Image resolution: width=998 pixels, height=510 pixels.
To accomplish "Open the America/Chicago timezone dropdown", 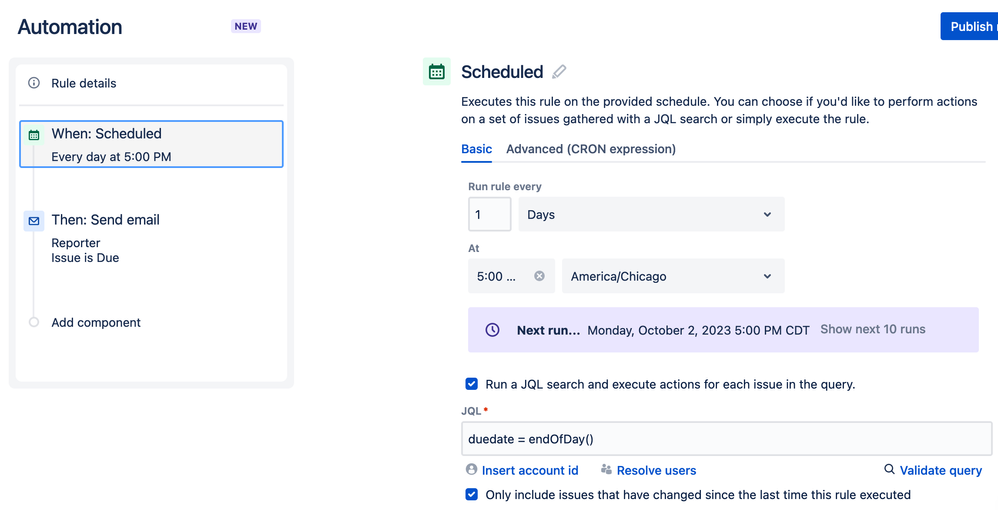I will 673,276.
